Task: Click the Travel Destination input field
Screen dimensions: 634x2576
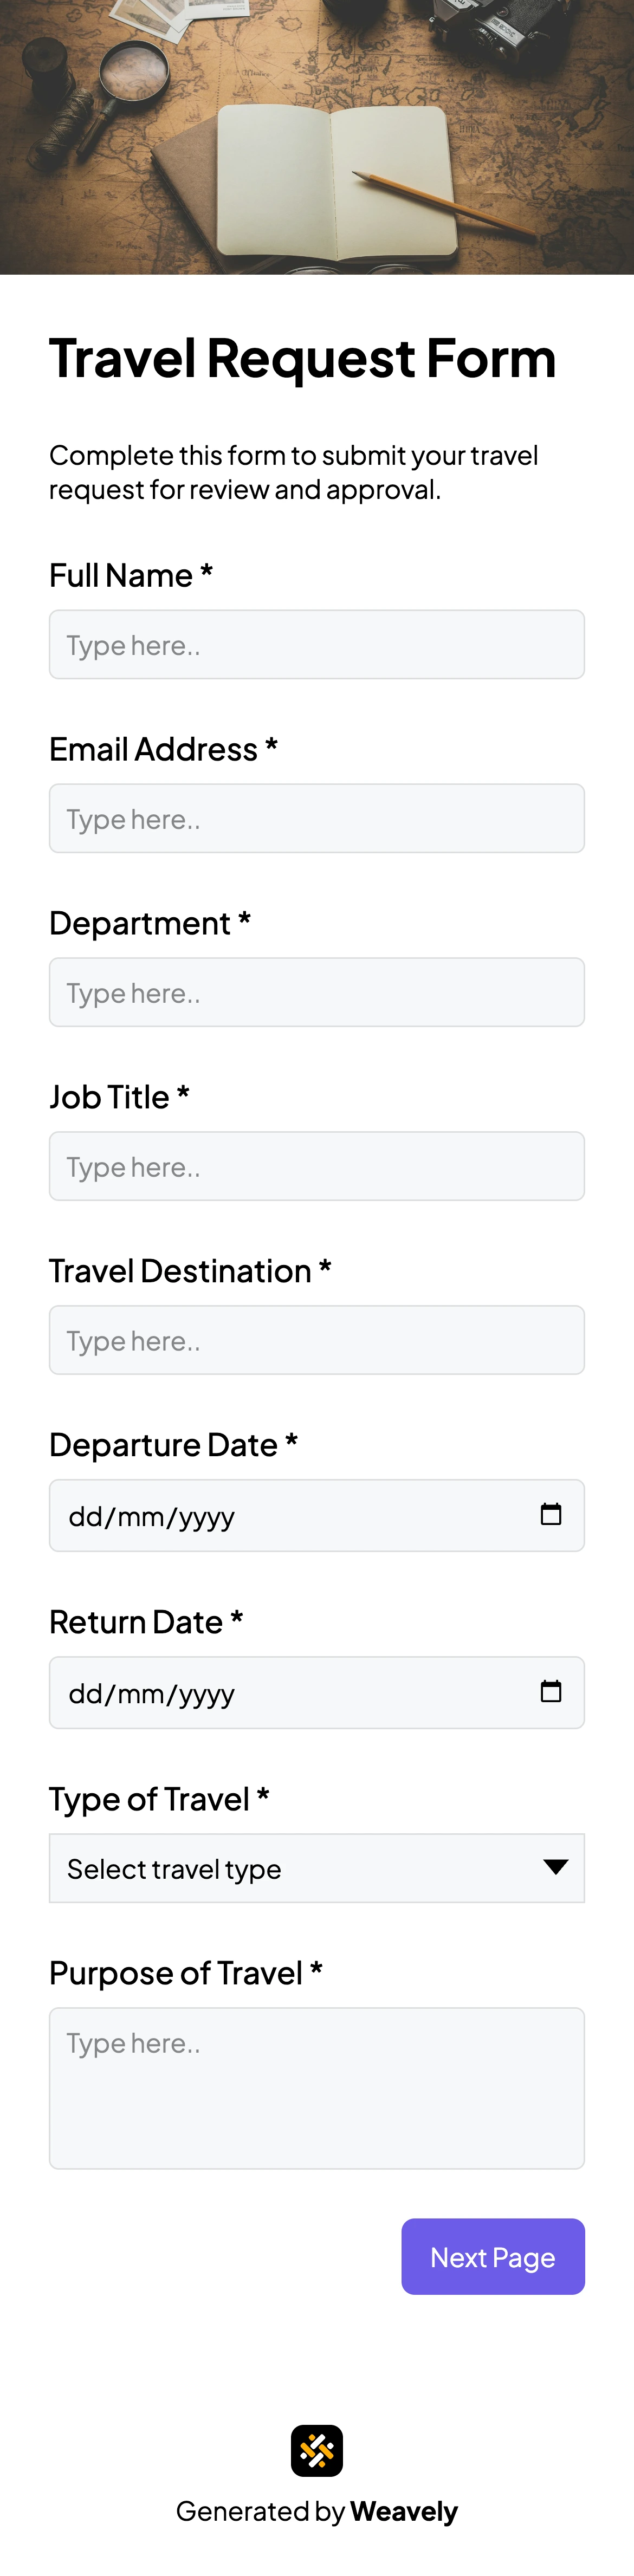Action: [317, 1340]
